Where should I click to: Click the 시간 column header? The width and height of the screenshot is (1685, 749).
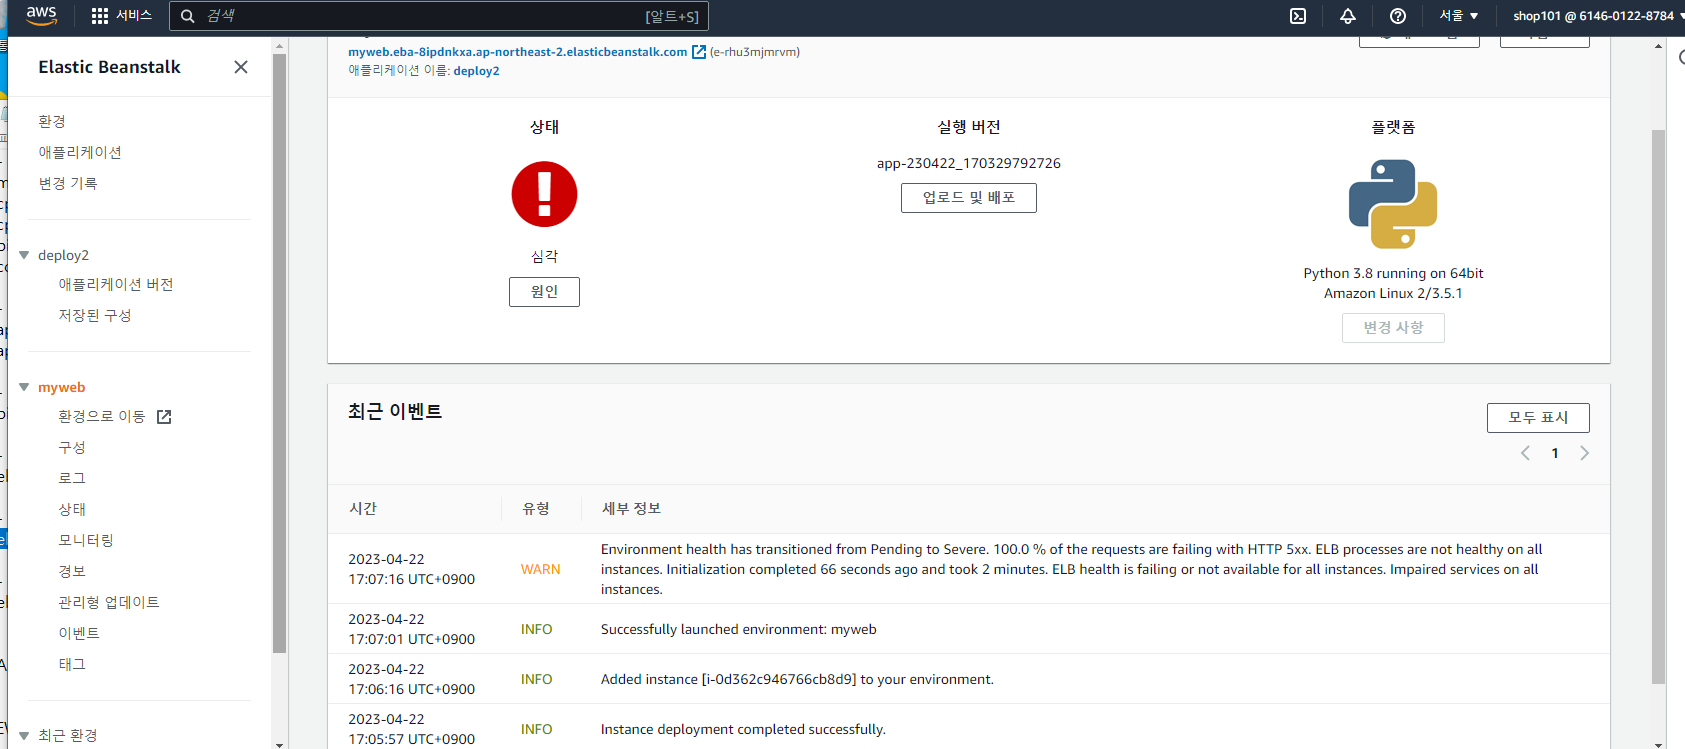point(363,508)
